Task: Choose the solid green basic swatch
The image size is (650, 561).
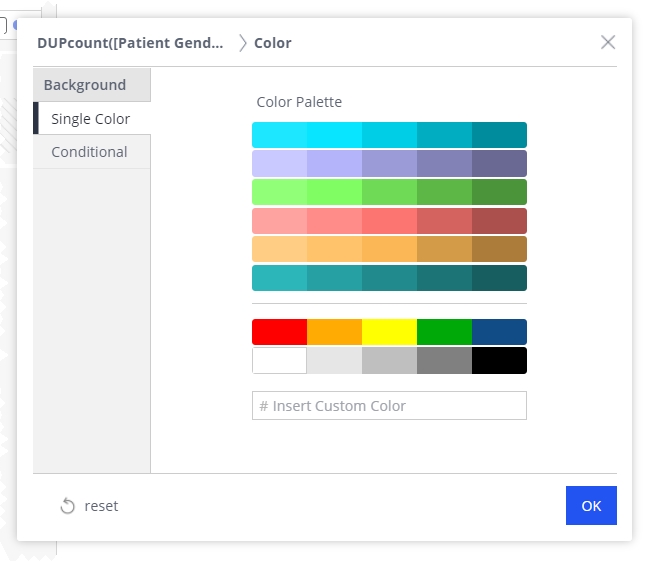Action: click(444, 332)
